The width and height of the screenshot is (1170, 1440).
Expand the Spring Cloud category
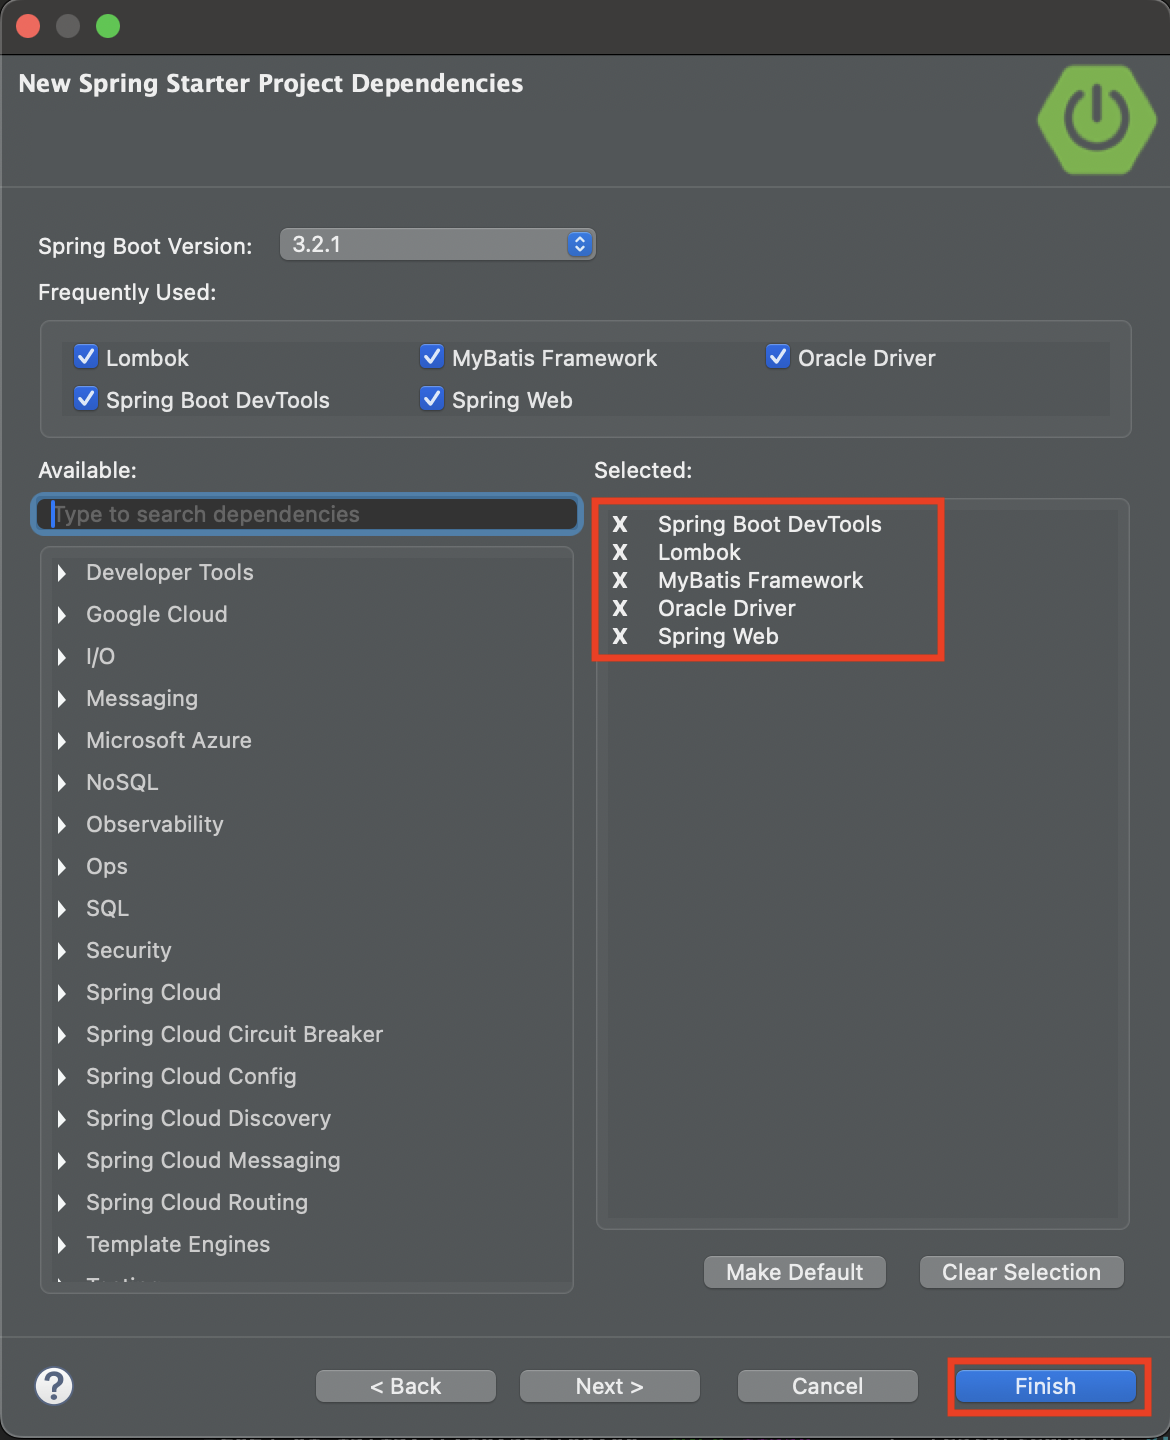62,993
